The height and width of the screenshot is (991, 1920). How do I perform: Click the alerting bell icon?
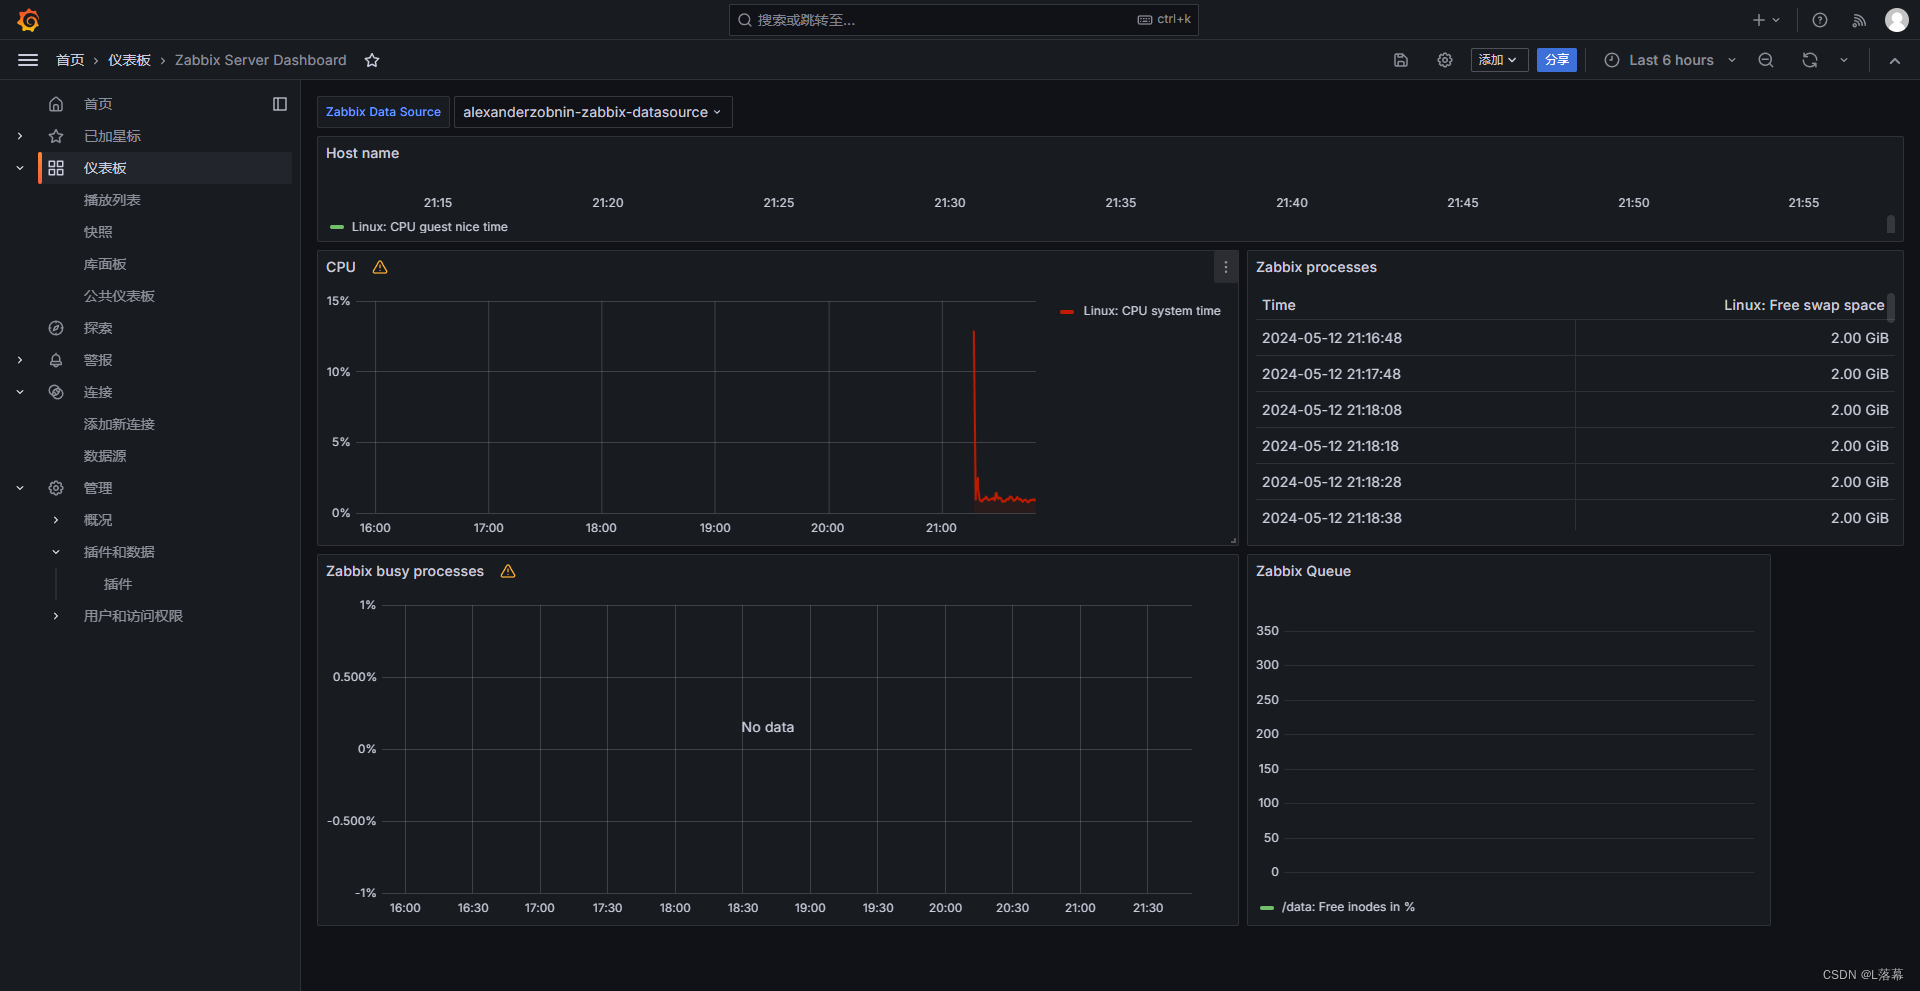click(56, 360)
